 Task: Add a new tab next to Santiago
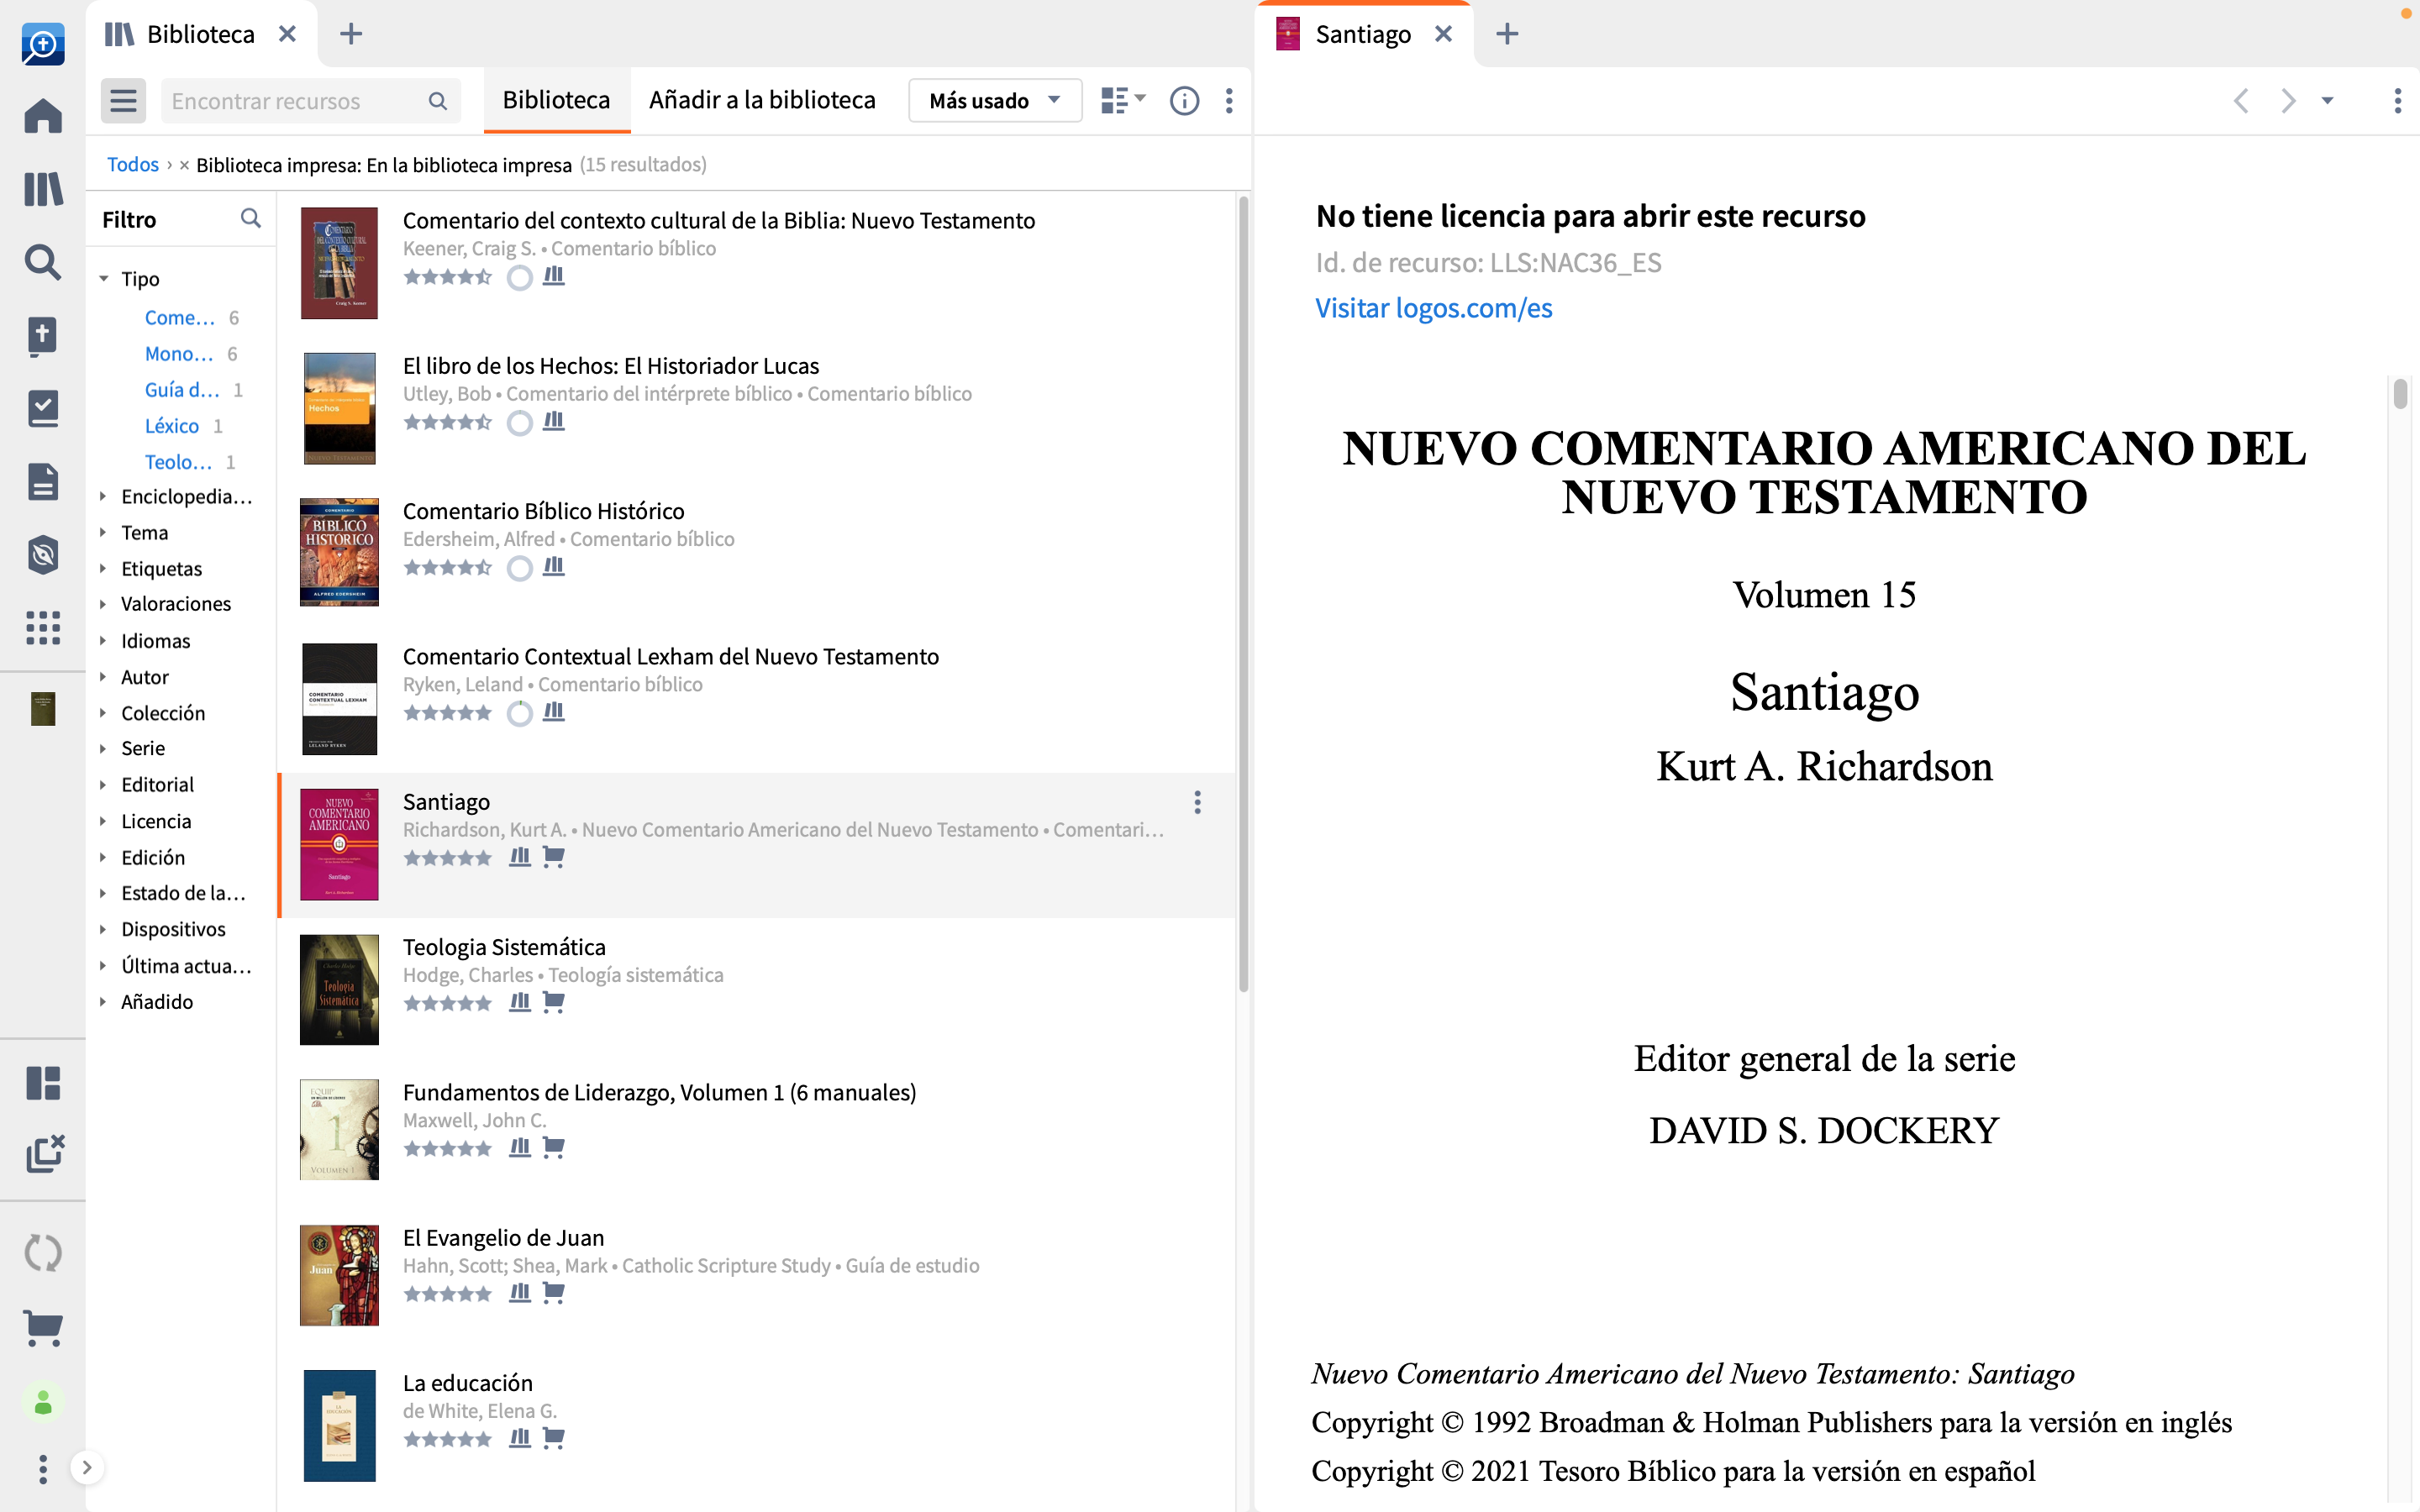pos(1507,34)
